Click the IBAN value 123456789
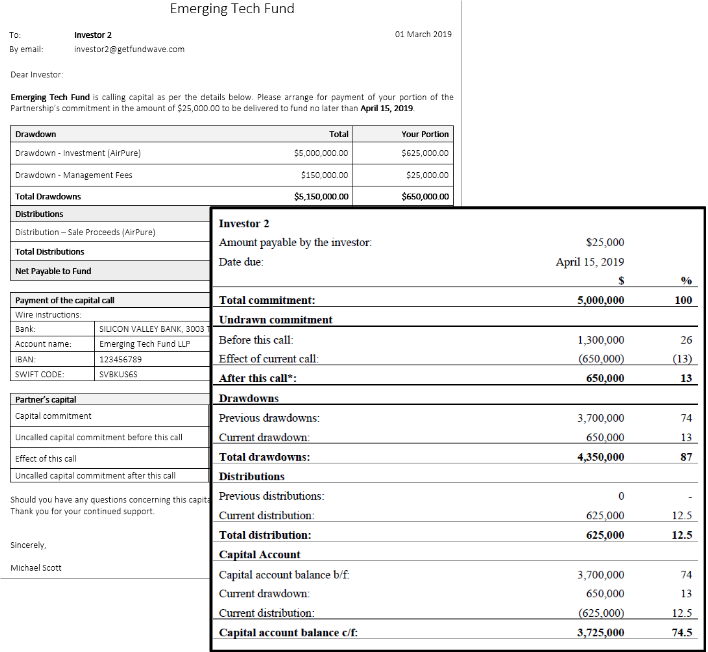Image resolution: width=708 pixels, height=652 pixels. click(x=120, y=360)
